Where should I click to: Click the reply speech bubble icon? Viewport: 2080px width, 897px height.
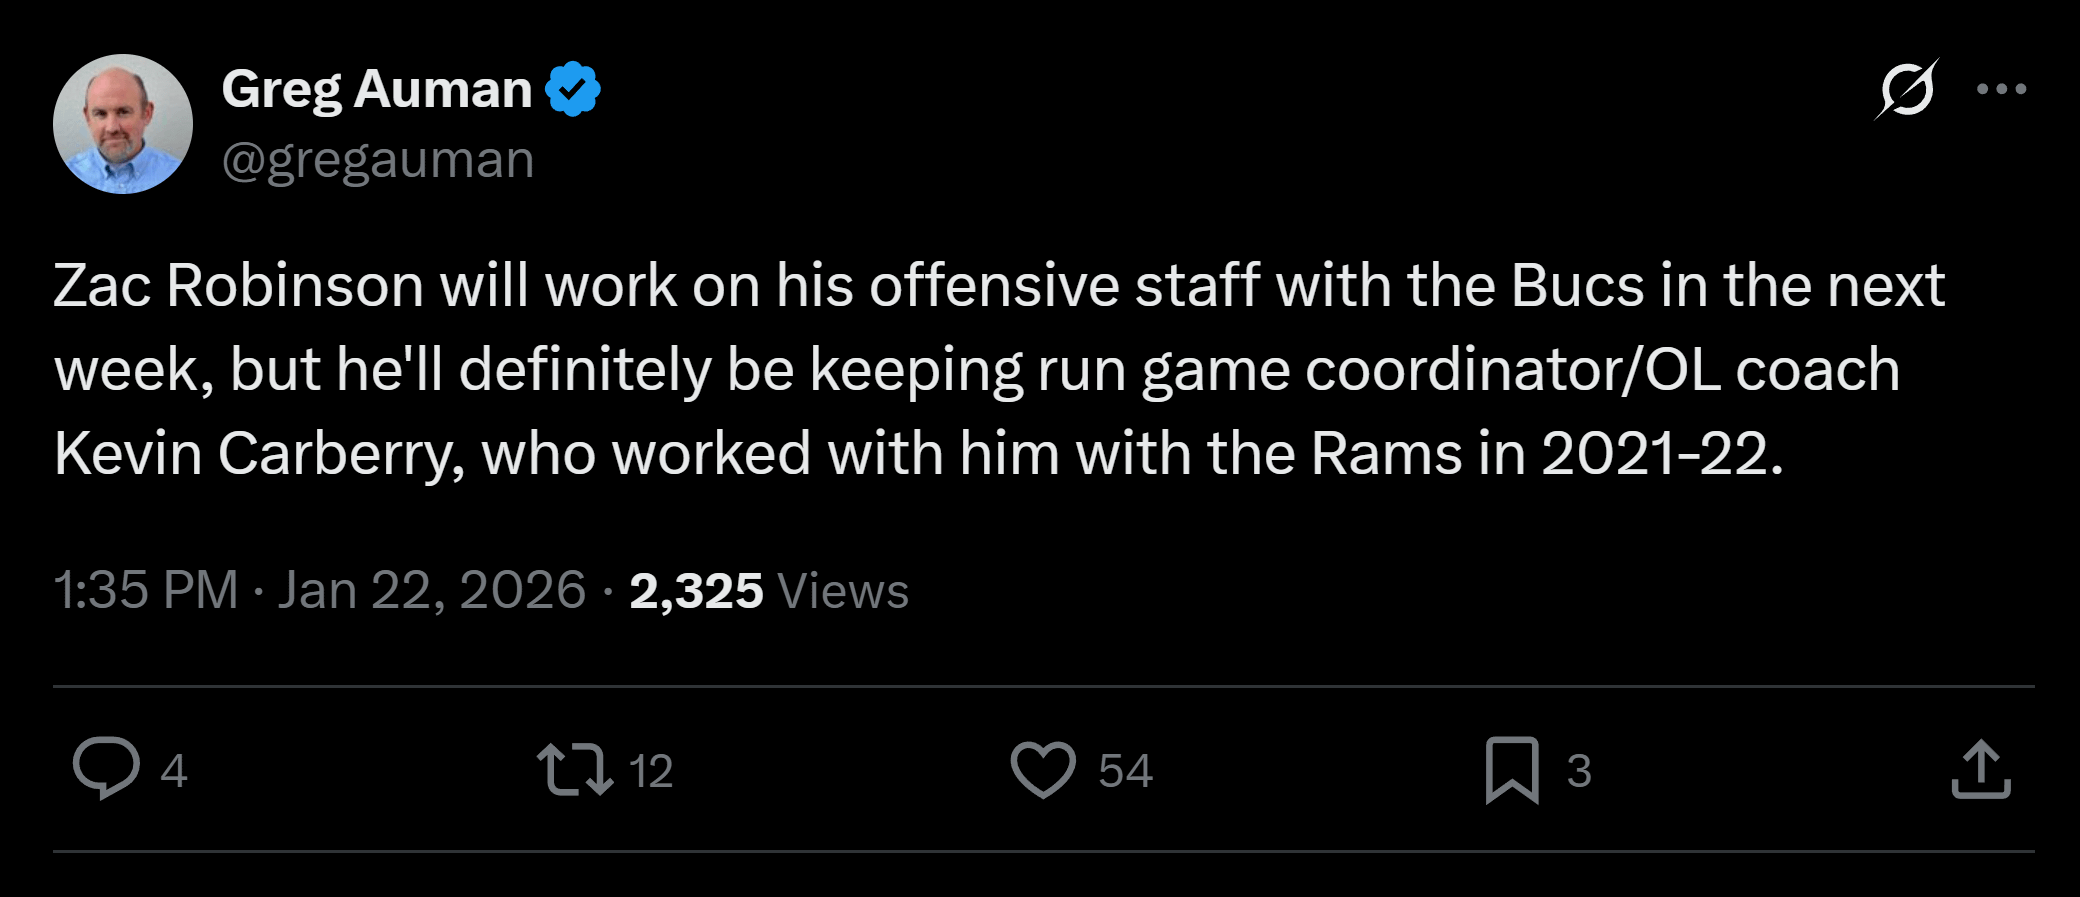coord(106,769)
